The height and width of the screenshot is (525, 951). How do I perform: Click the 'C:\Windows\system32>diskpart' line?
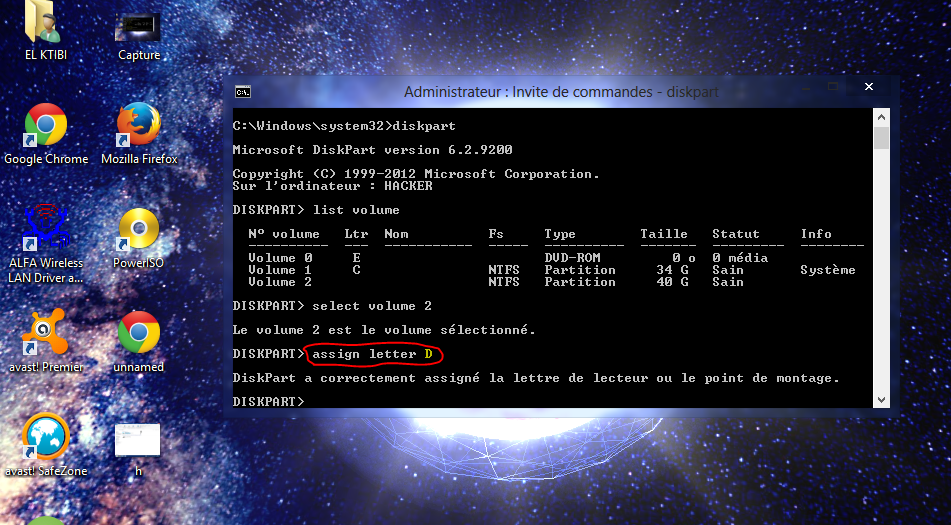click(x=344, y=126)
